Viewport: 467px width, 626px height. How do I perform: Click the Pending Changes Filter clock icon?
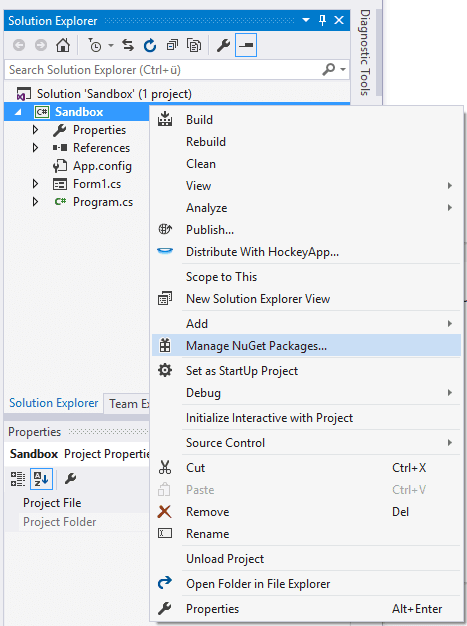pyautogui.click(x=95, y=46)
